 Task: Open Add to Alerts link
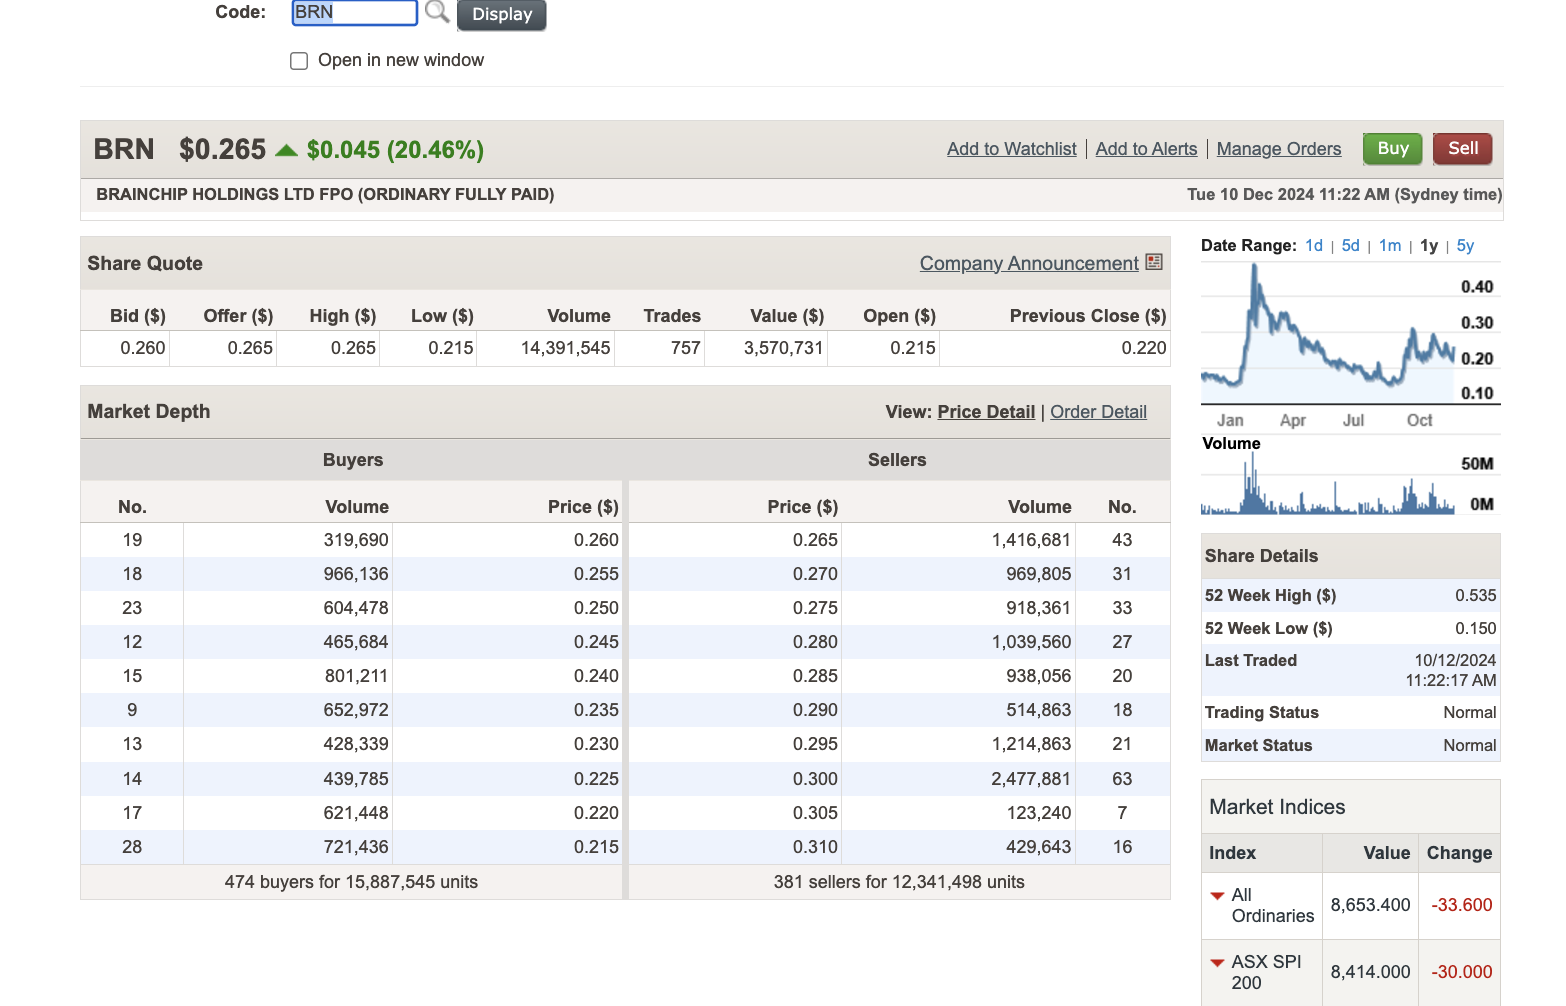click(x=1146, y=149)
